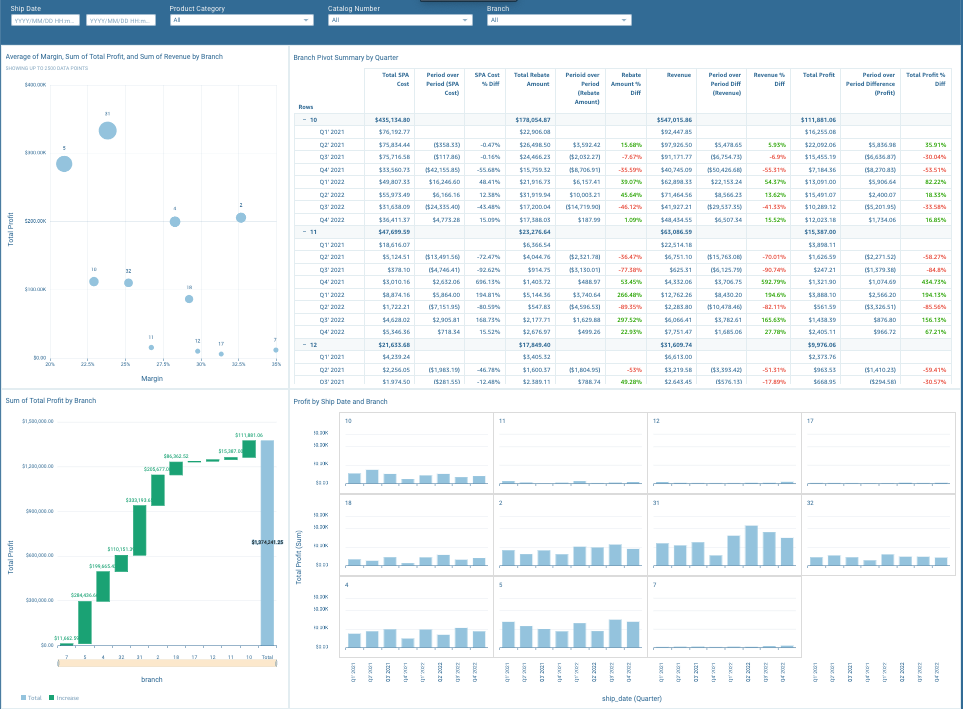Click branch 11 total SPA cost $47,699.59
This screenshot has height=709, width=963.
[394, 232]
